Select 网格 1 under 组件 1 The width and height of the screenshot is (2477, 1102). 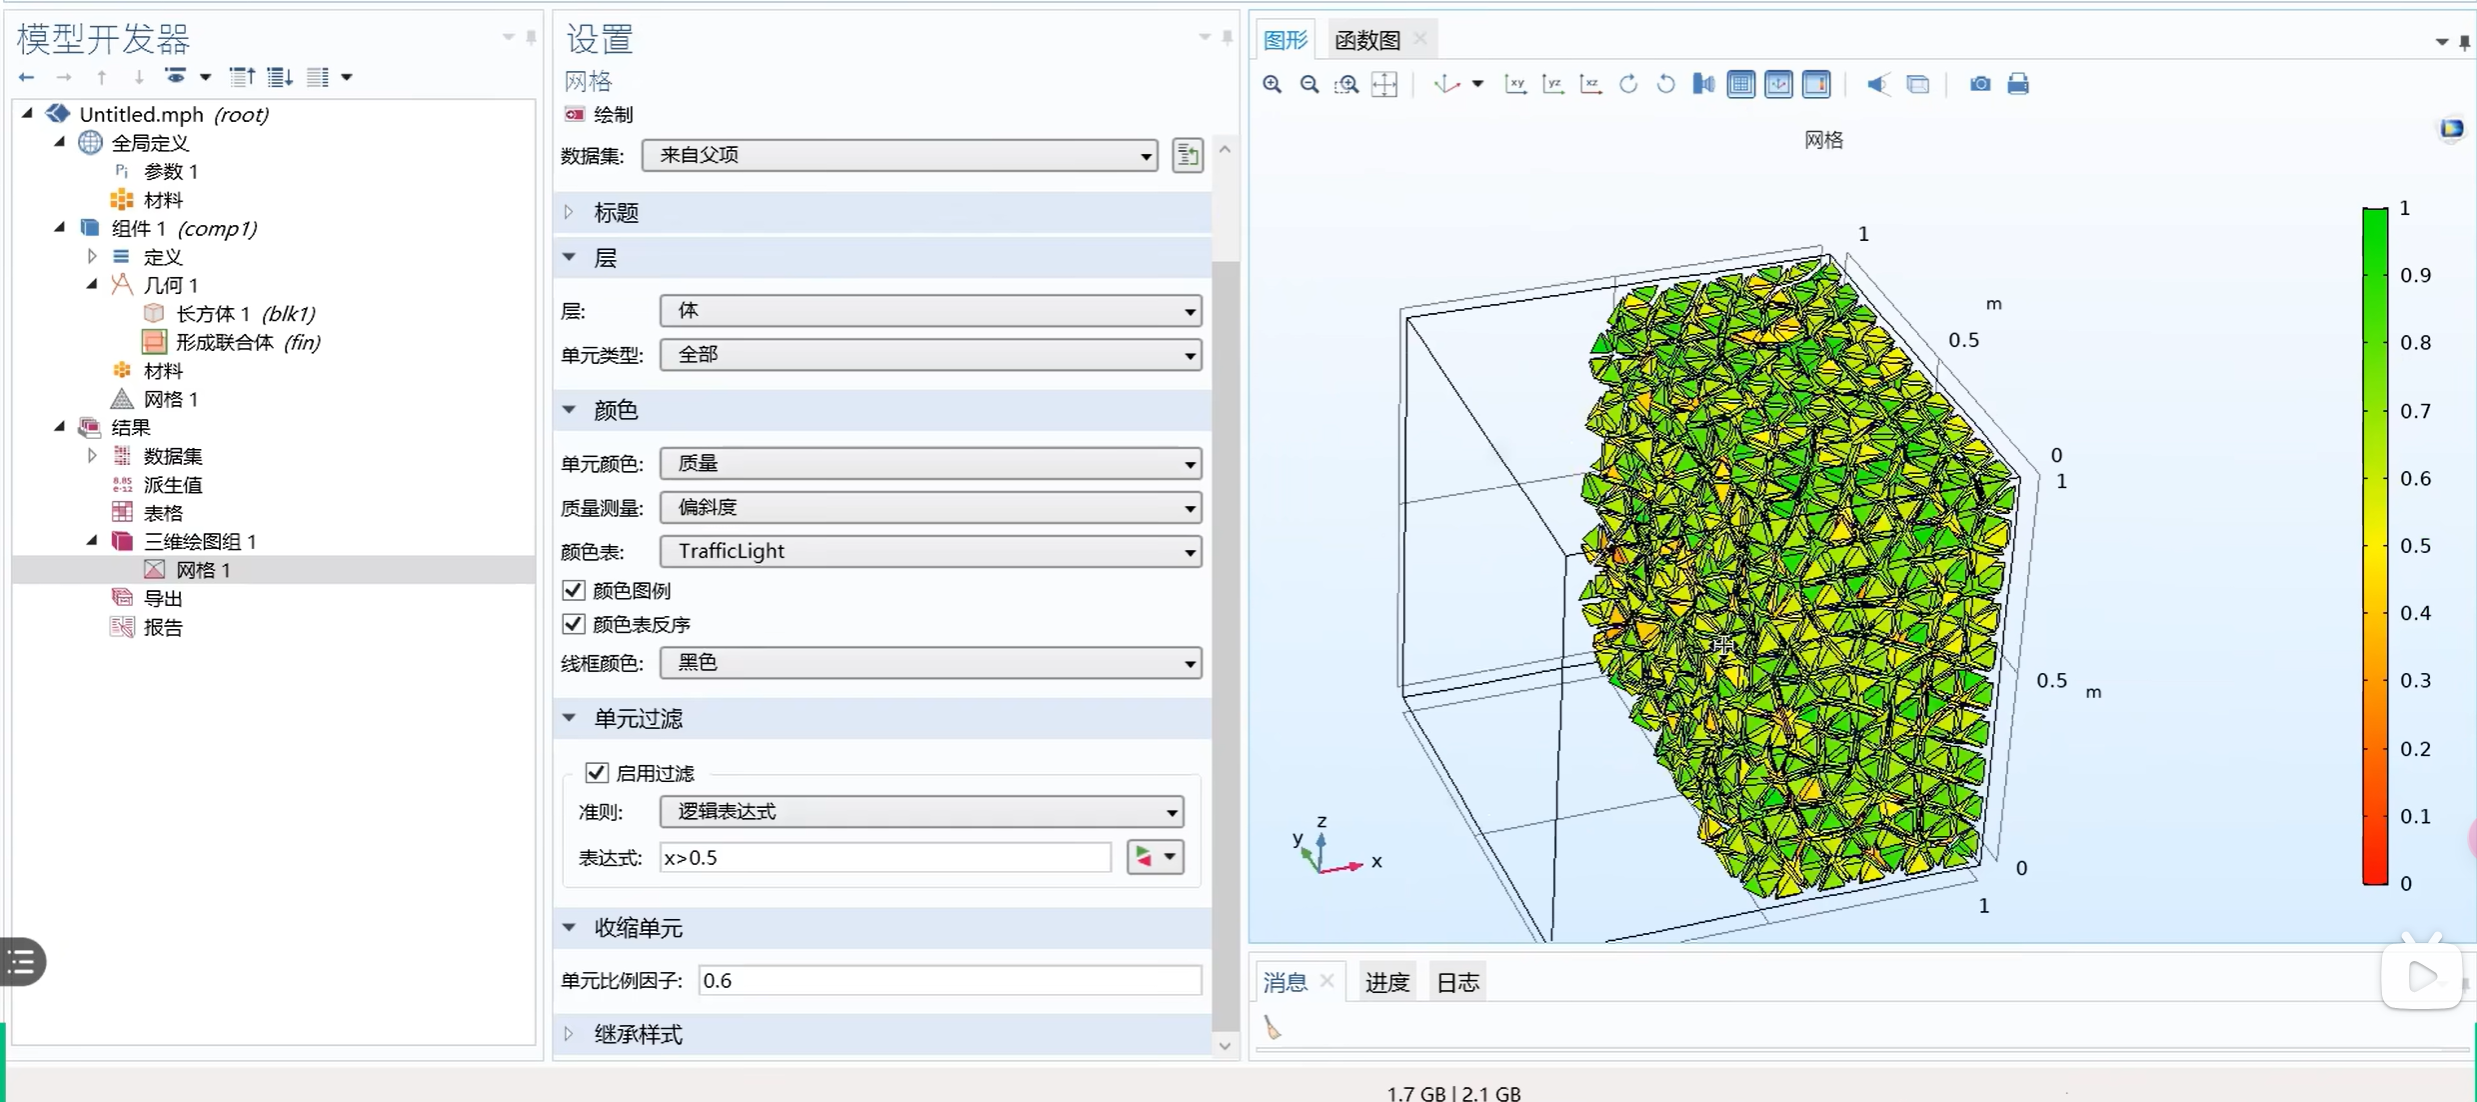coord(170,399)
